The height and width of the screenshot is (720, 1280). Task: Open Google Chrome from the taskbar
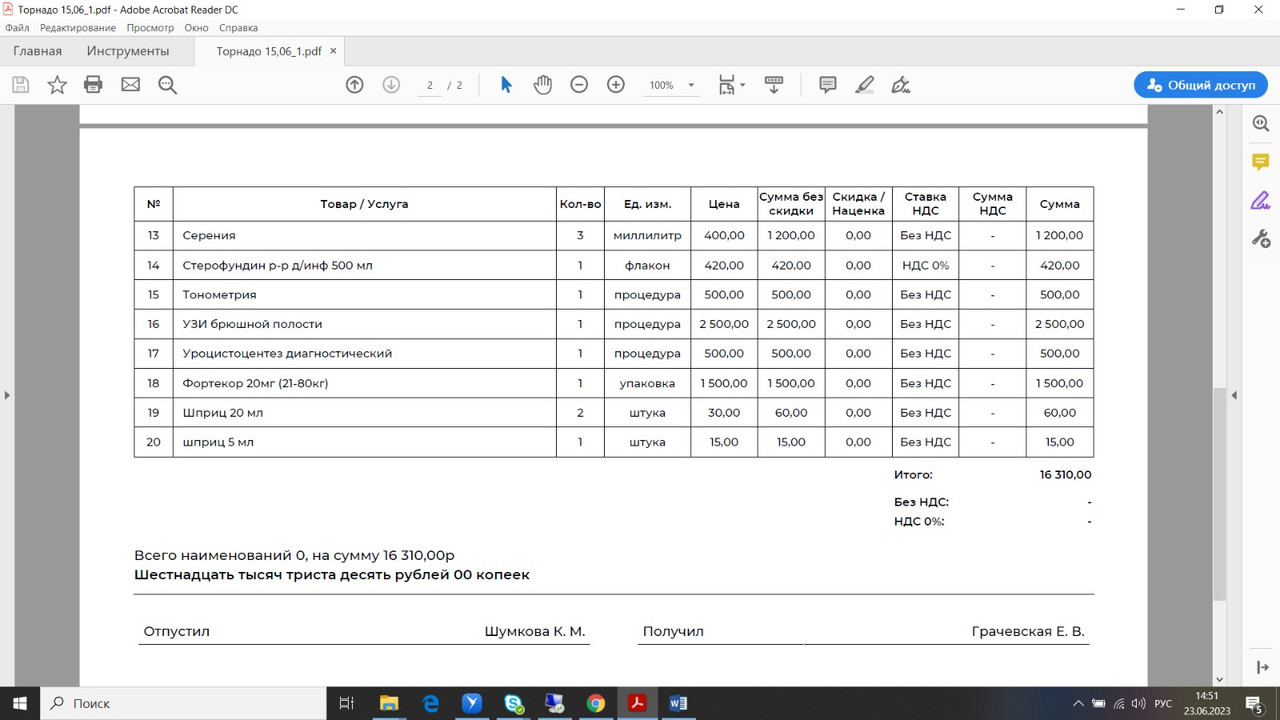click(595, 703)
